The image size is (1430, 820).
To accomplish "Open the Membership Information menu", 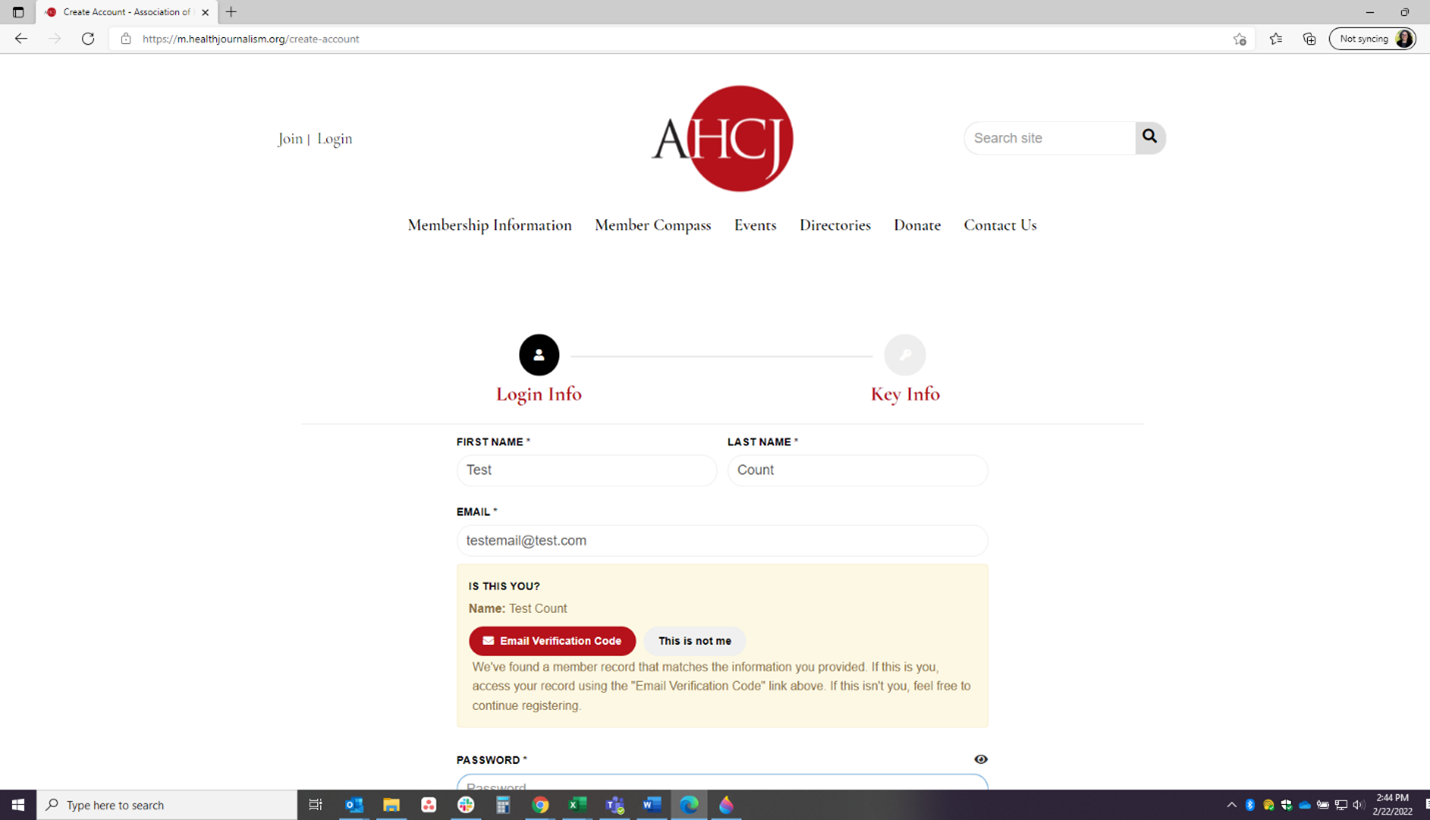I will pyautogui.click(x=489, y=225).
